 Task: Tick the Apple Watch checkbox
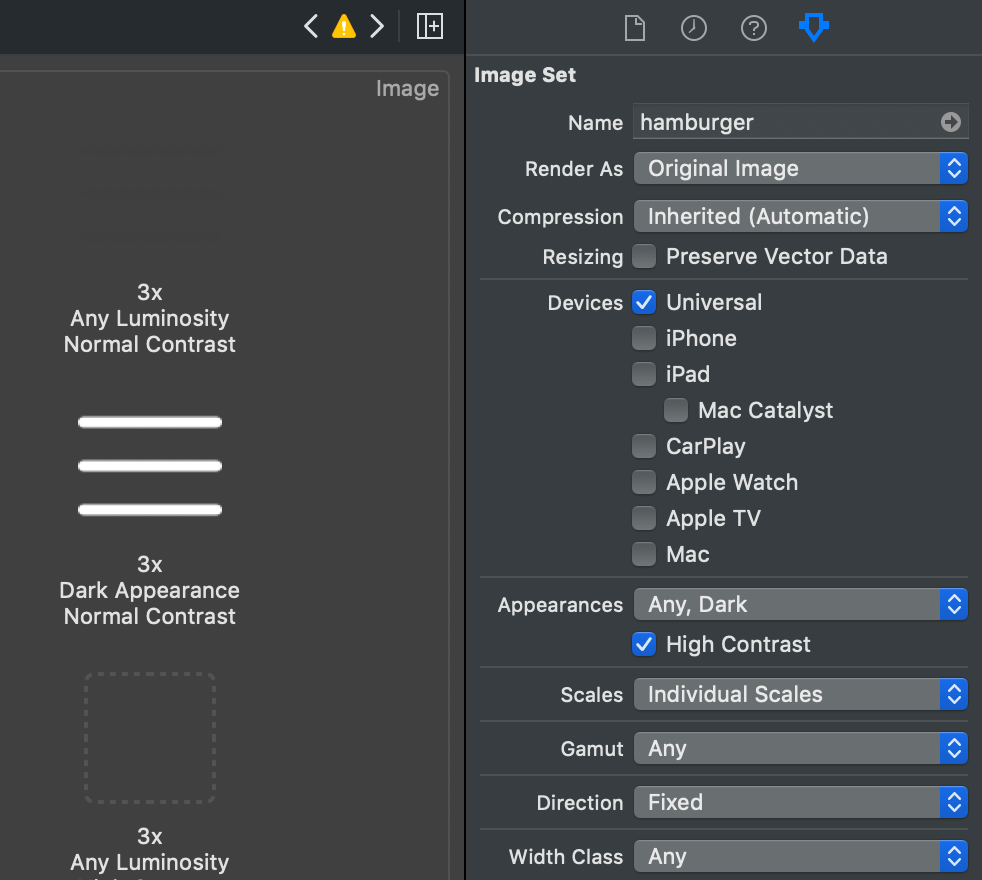click(645, 483)
